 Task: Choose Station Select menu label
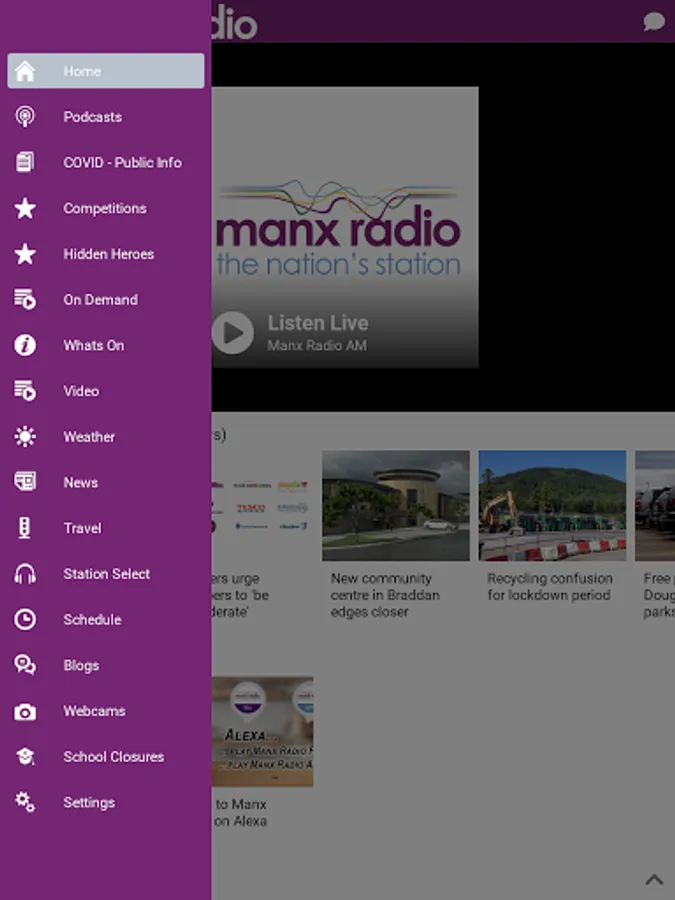(106, 573)
